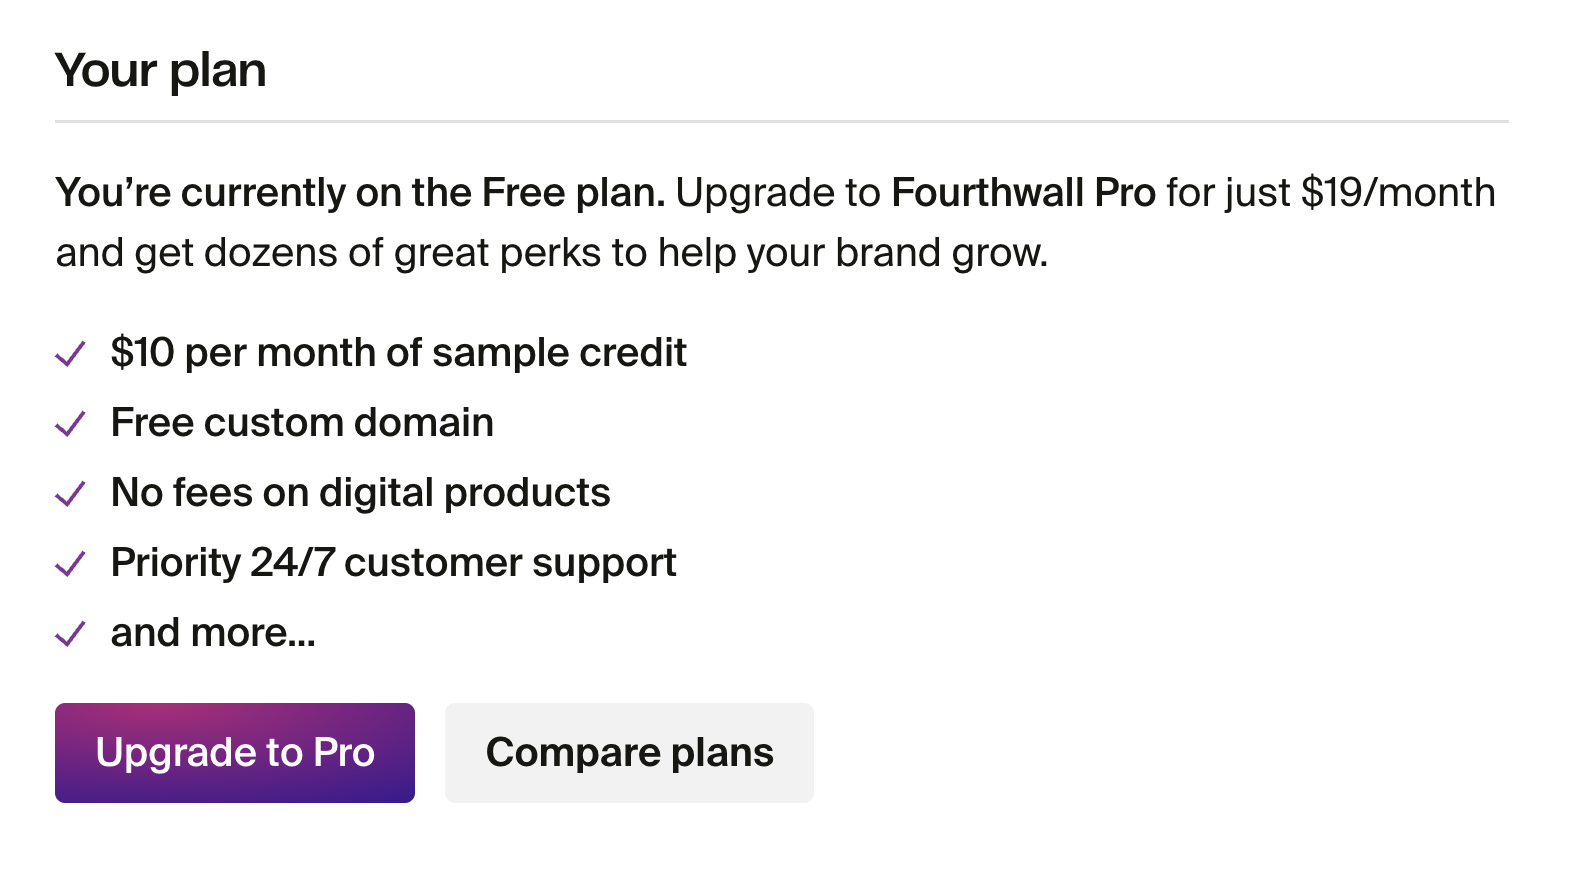Click the Your plan heading

161,70
